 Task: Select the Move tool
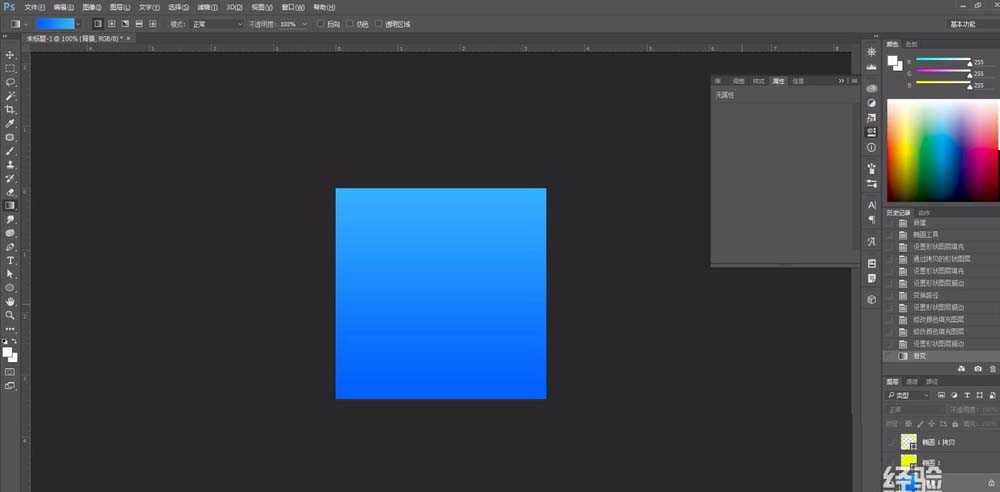point(10,55)
